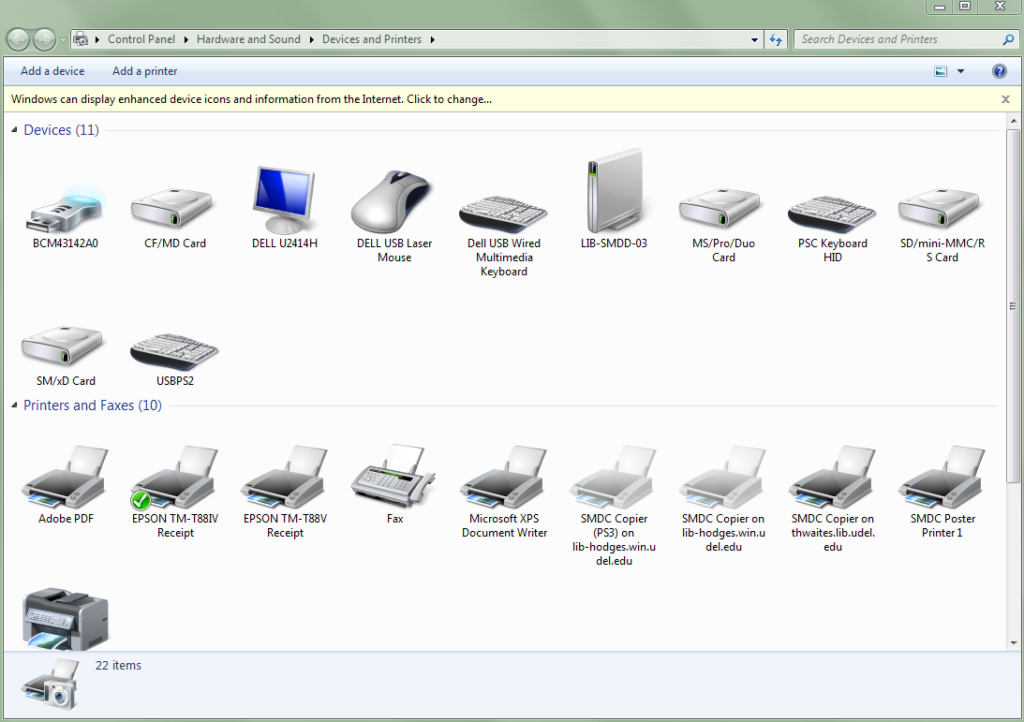This screenshot has width=1024, height=722.
Task: Open the change view options dropdown
Action: pos(961,72)
